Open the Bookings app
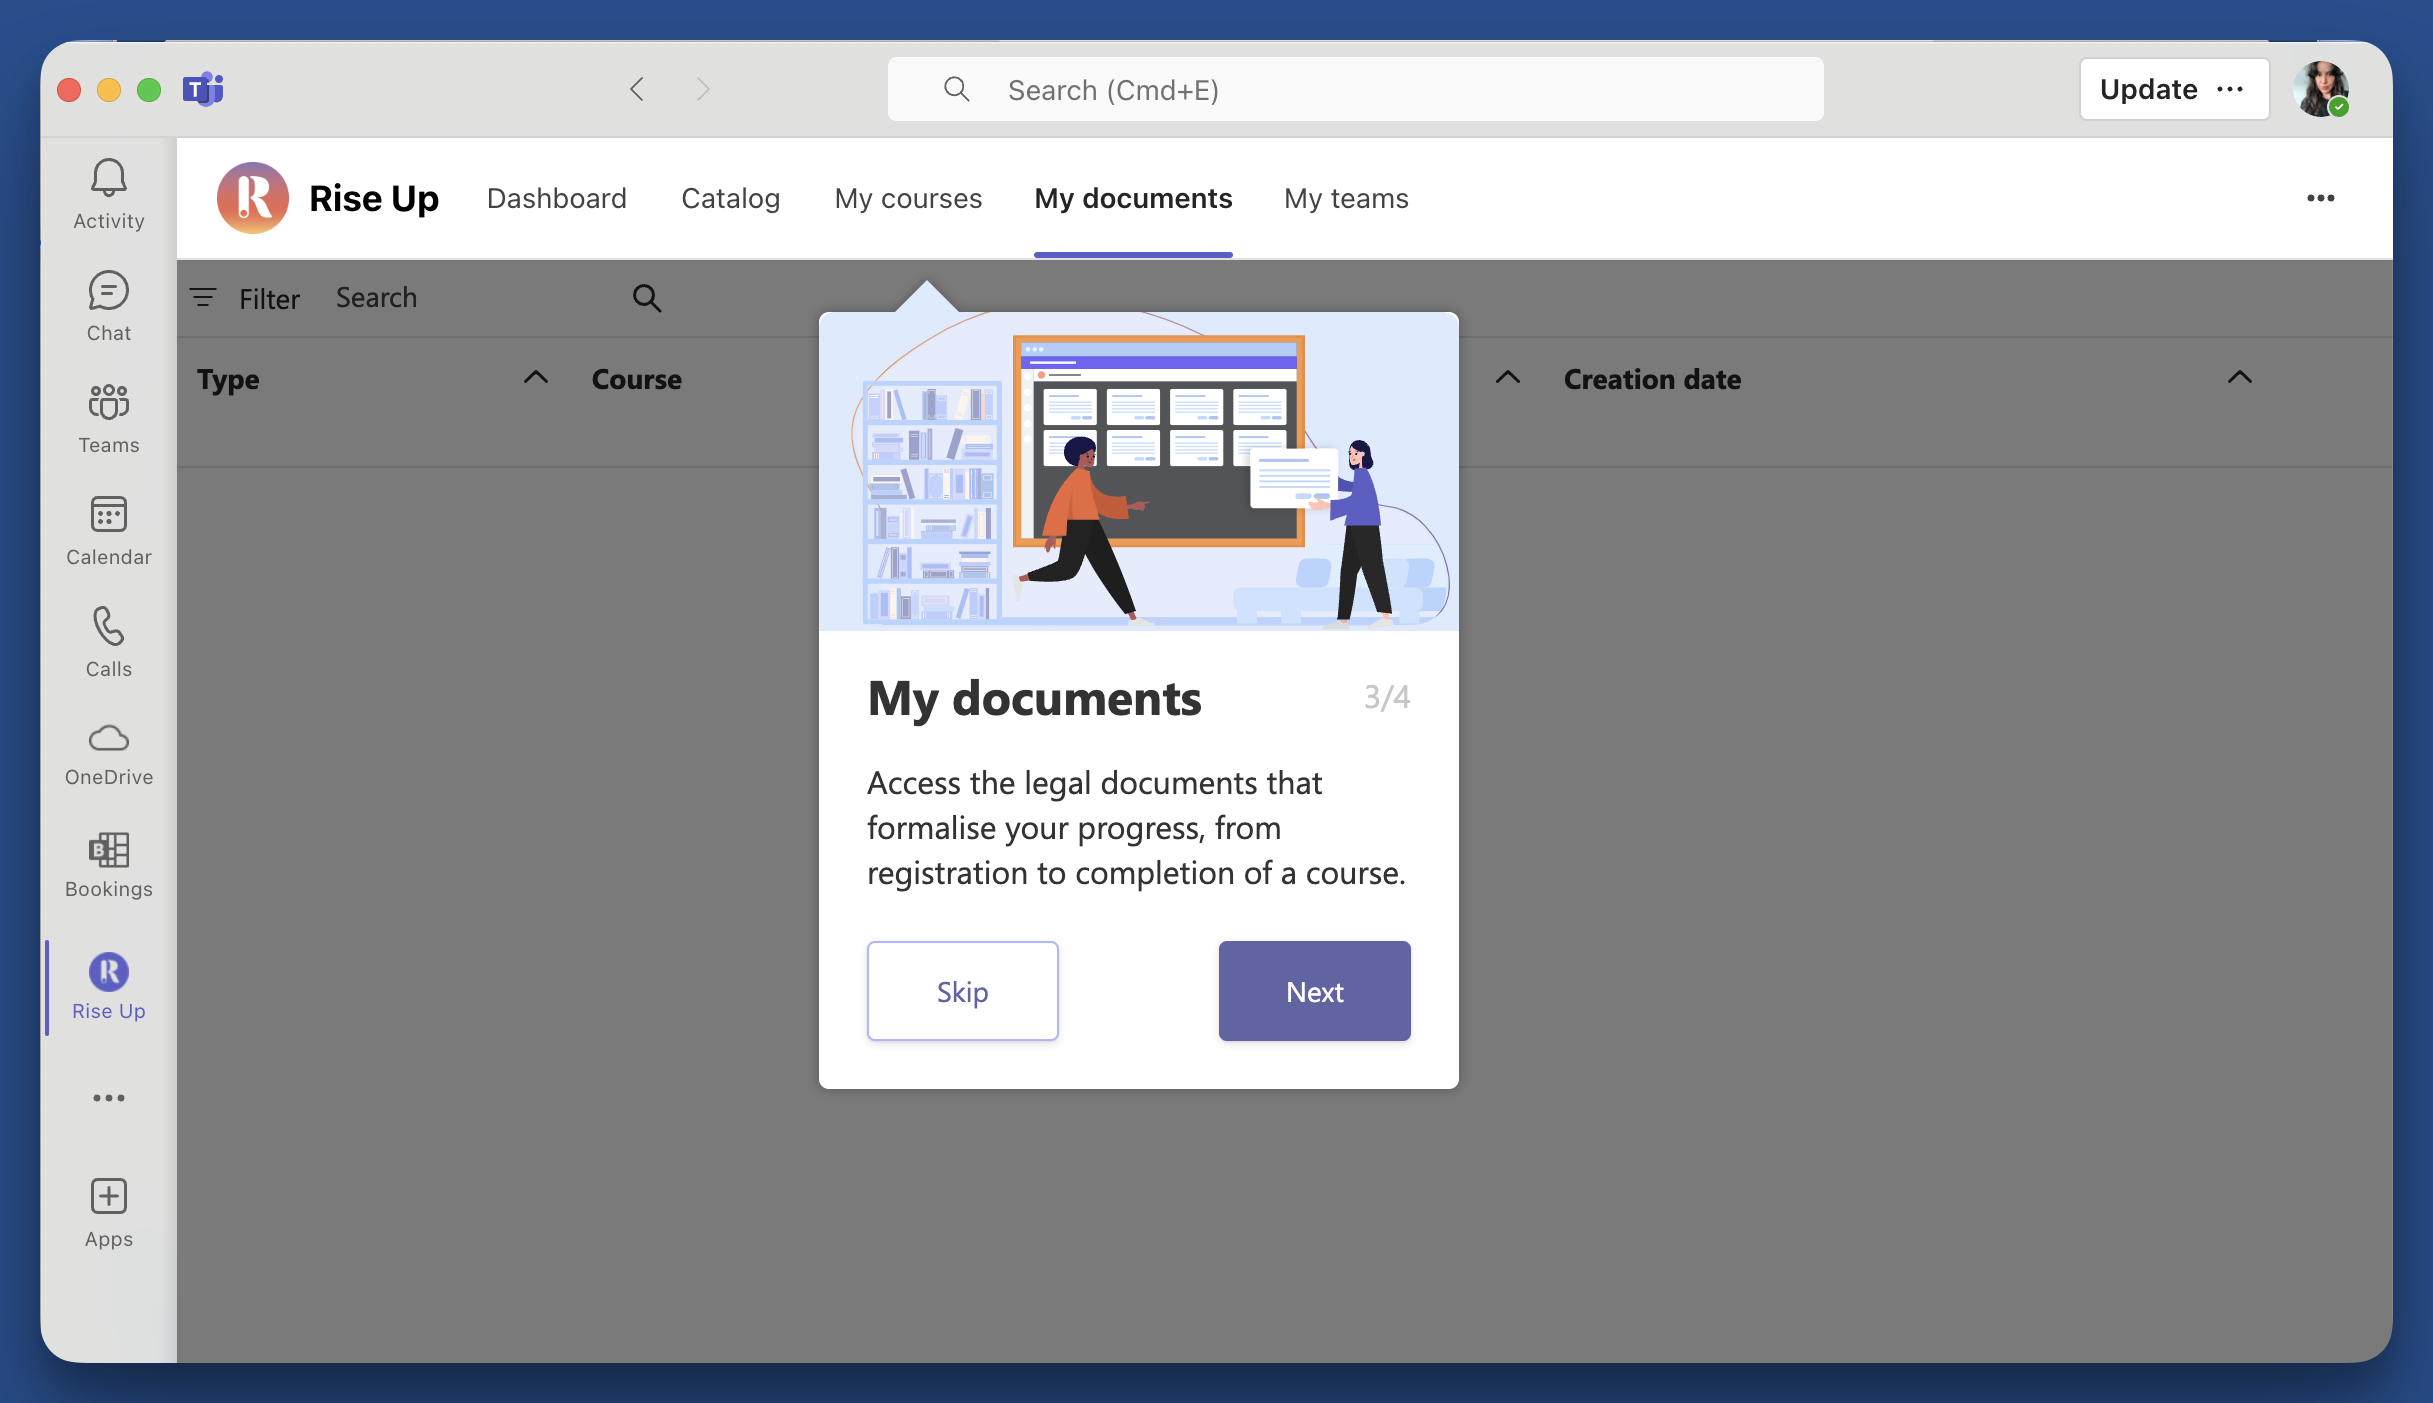 107,863
